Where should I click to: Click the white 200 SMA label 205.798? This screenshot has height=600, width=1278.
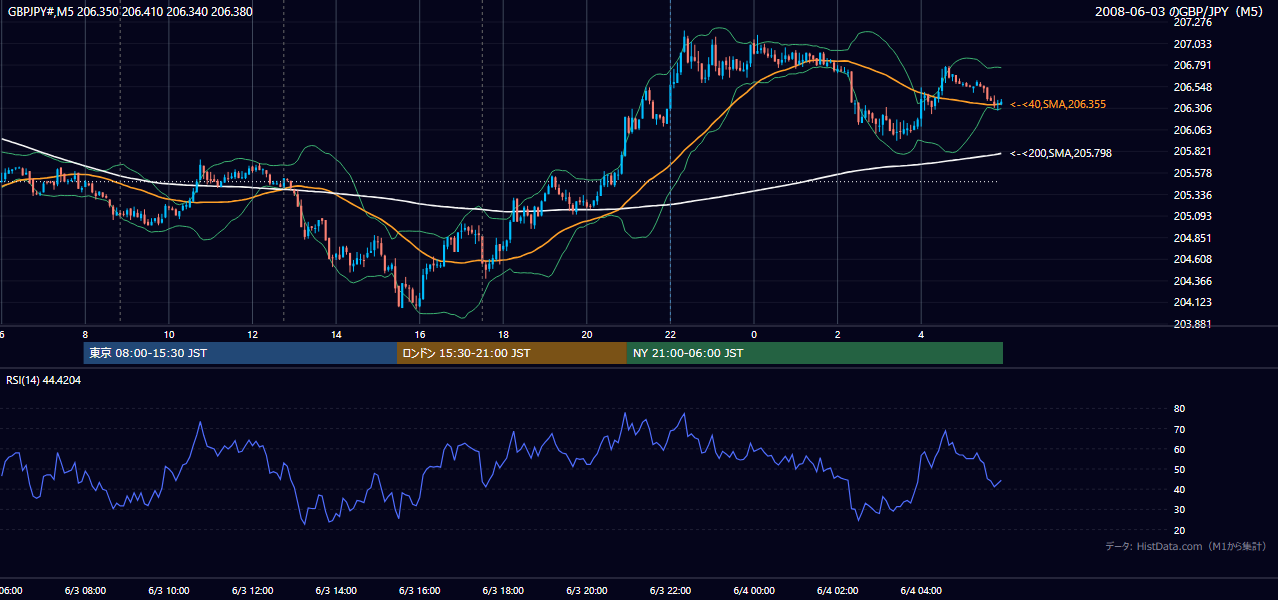point(1061,153)
